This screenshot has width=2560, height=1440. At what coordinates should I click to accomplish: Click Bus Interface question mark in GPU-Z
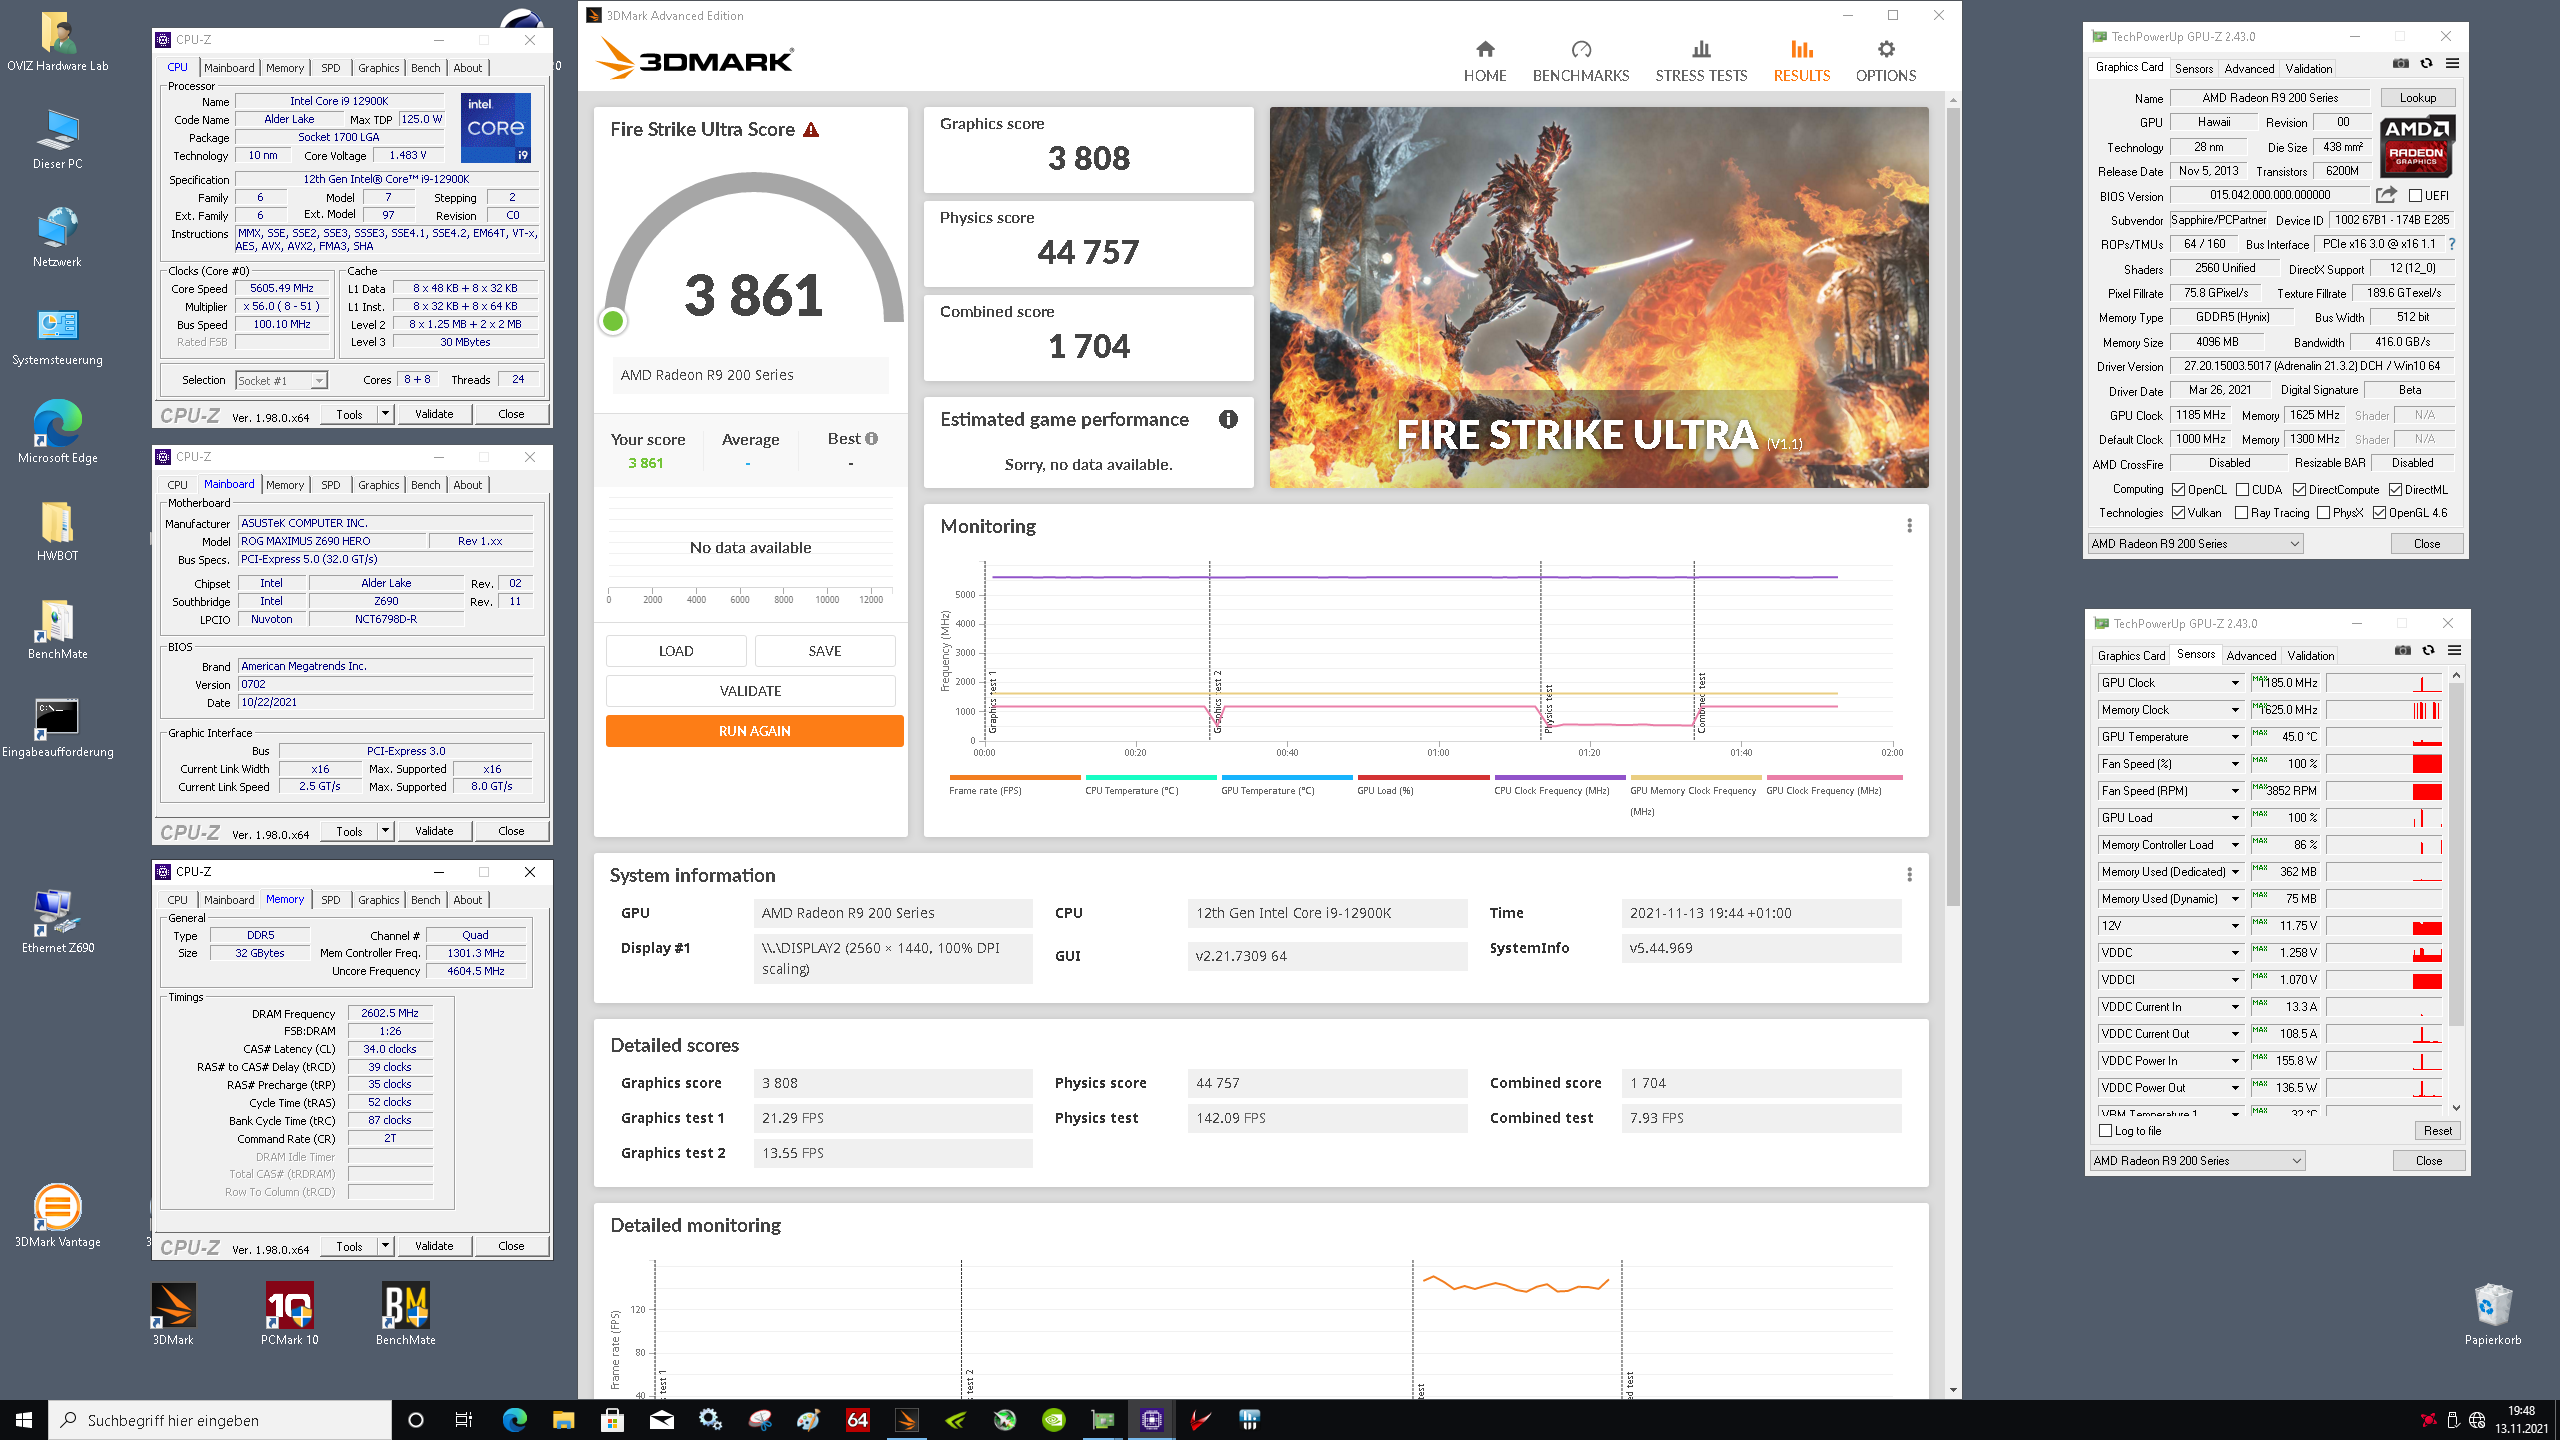click(2452, 244)
